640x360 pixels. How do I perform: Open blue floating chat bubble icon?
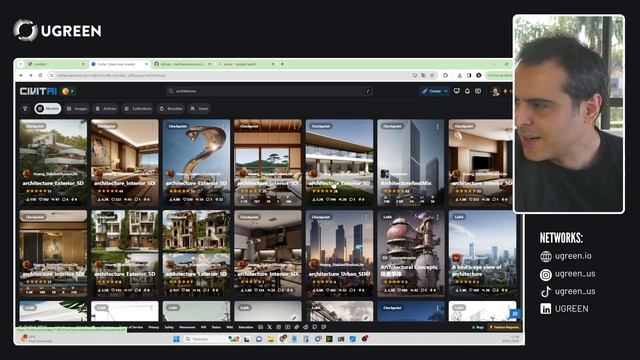coord(515,313)
